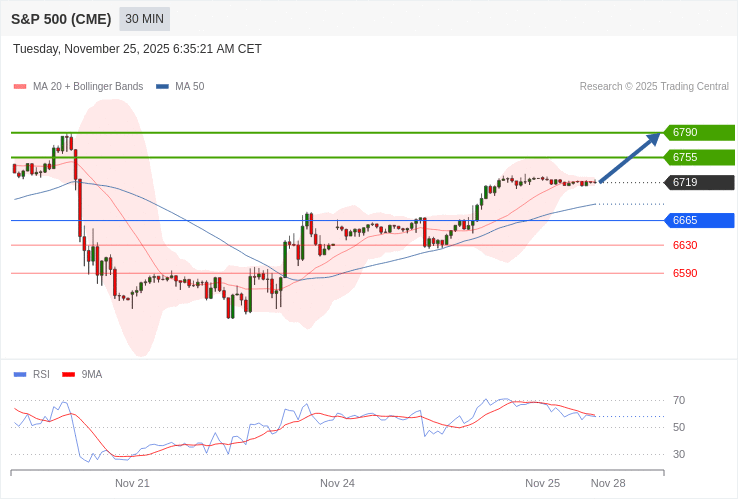Click the blue upward forecast arrow
The height and width of the screenshot is (500, 738).
(x=631, y=157)
